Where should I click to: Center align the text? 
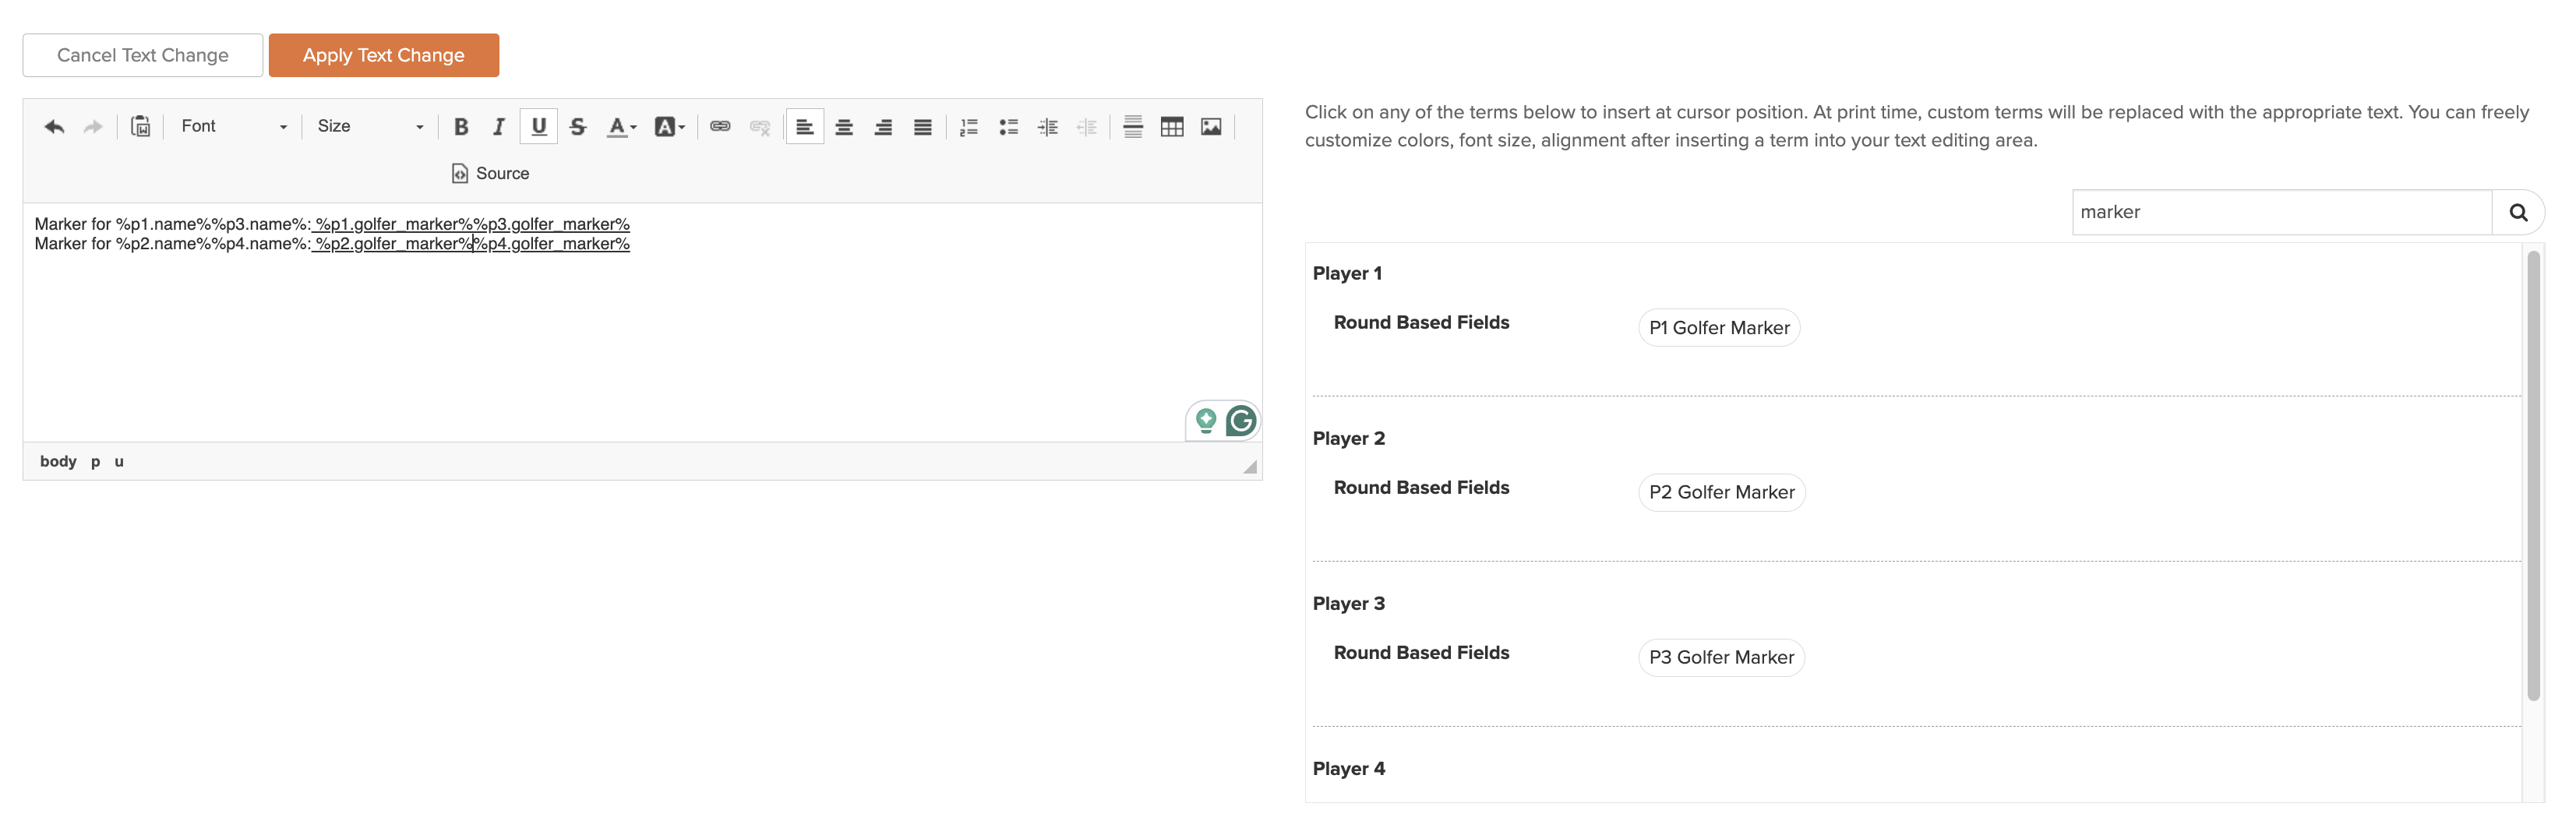point(844,126)
